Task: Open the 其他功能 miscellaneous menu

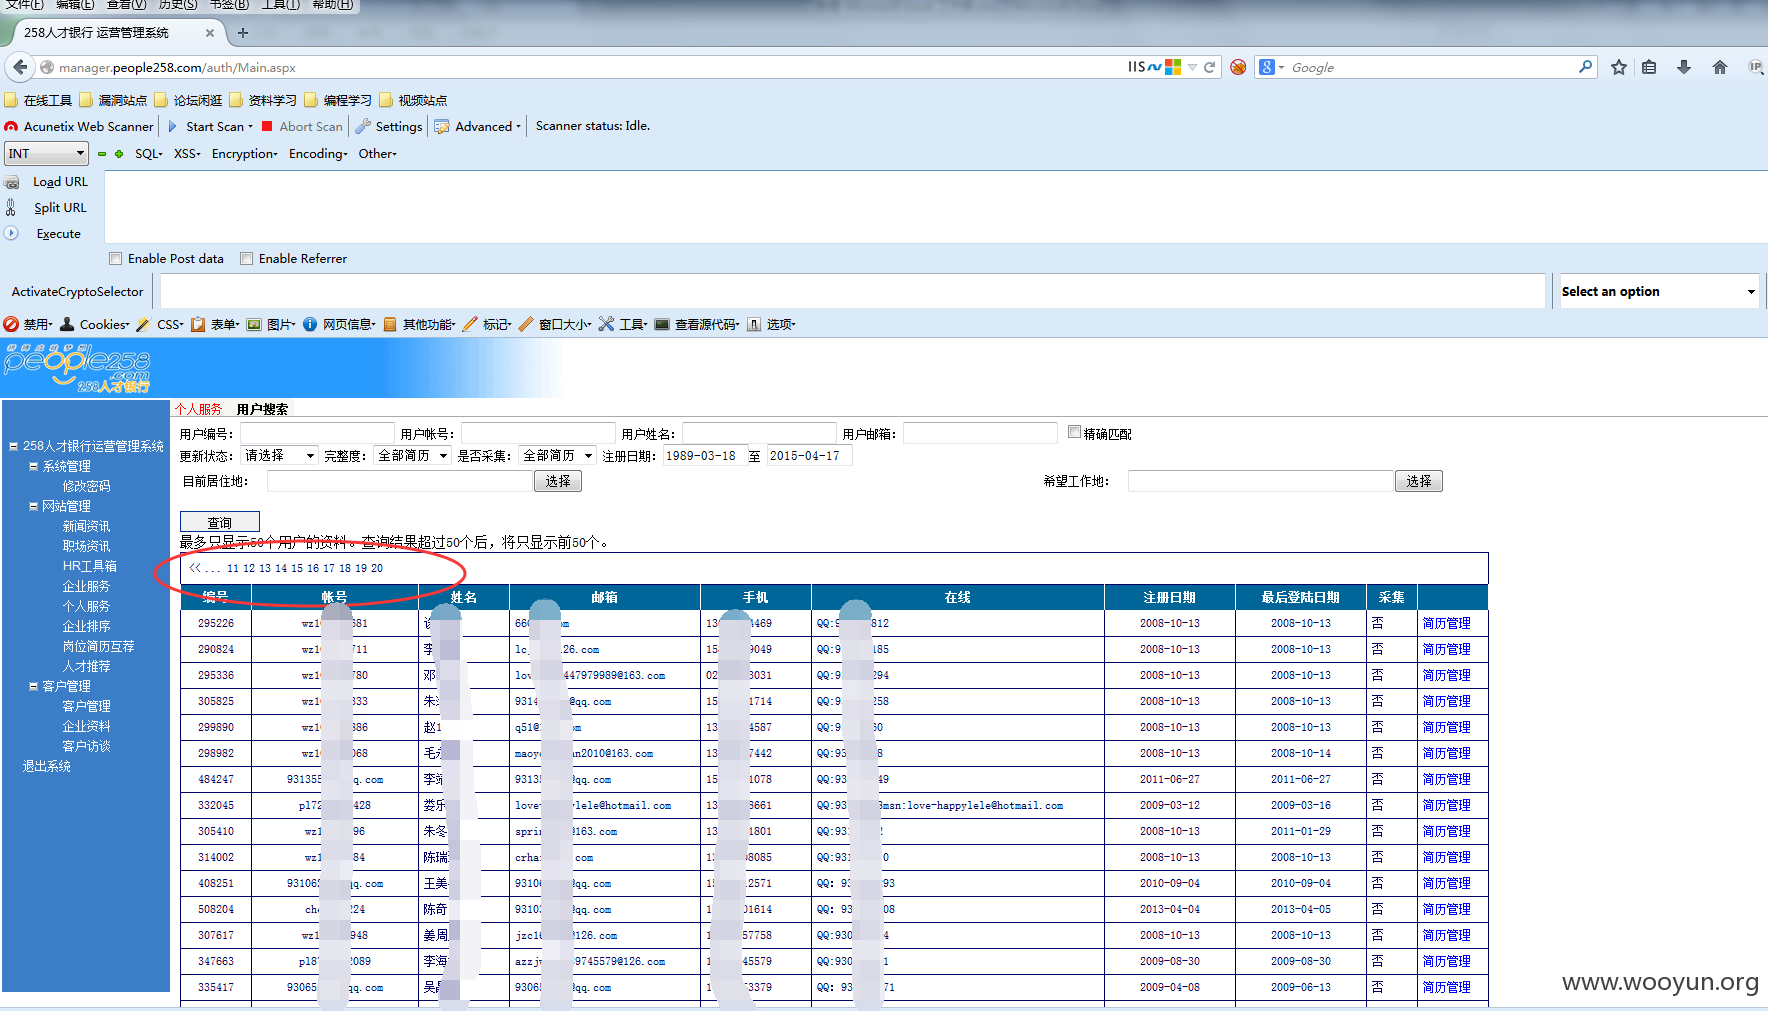Action: [419, 324]
